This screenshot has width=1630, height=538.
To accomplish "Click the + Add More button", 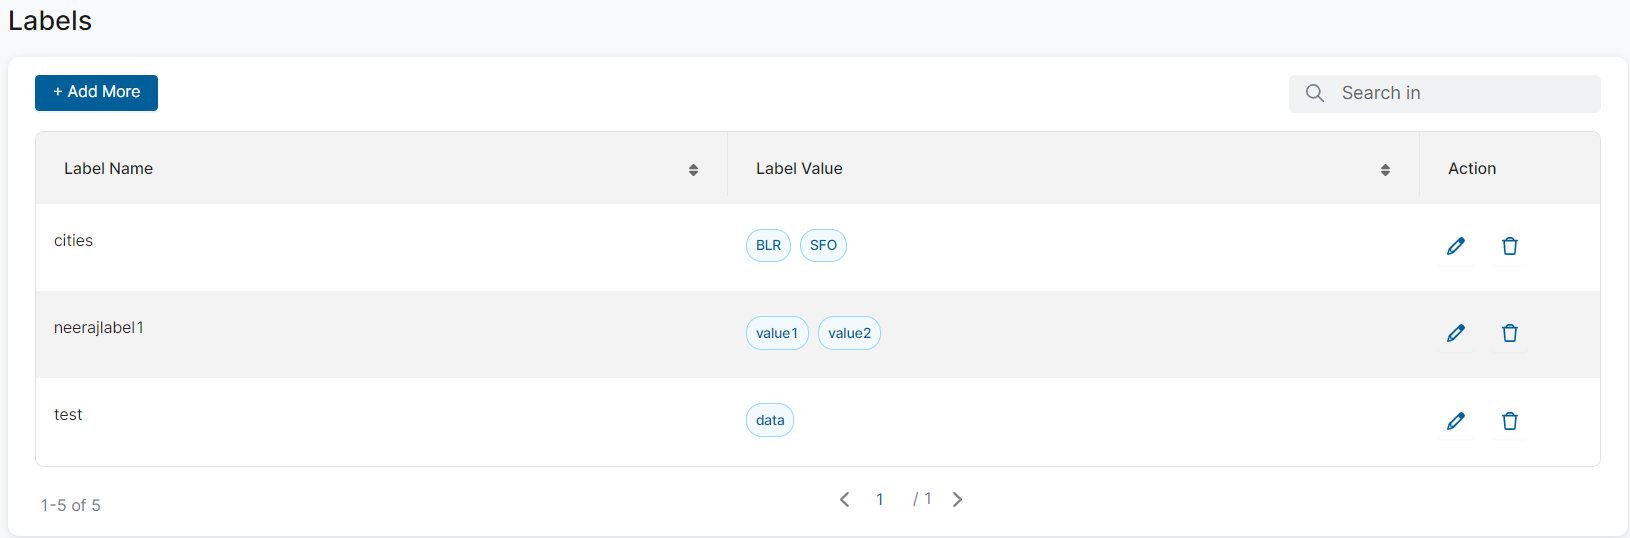I will point(96,92).
